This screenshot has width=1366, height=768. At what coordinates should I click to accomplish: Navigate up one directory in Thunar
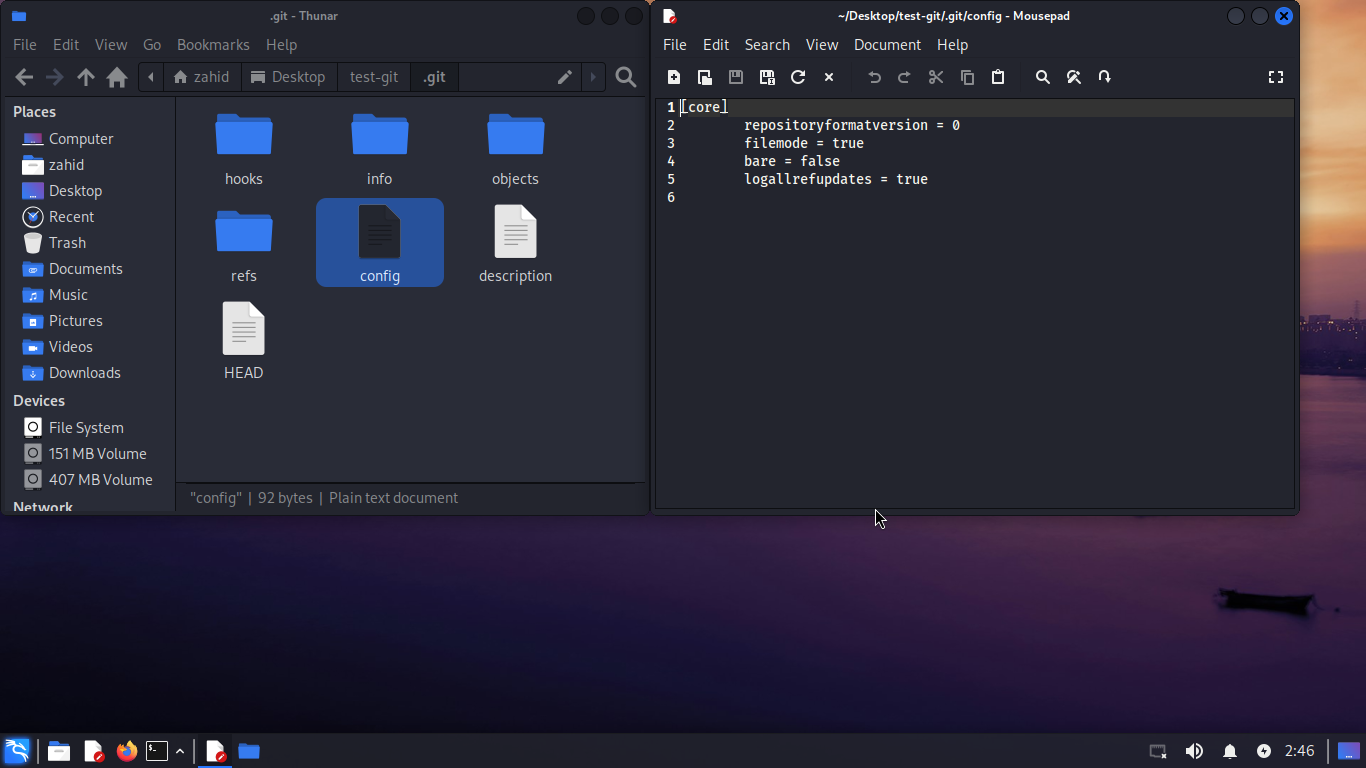click(x=86, y=77)
